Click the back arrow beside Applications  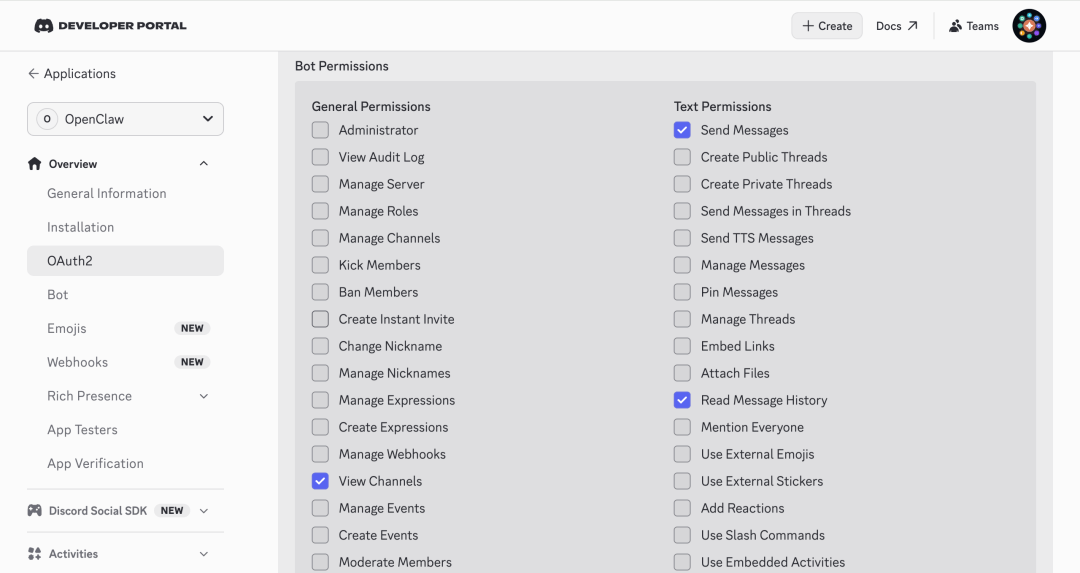pos(33,74)
